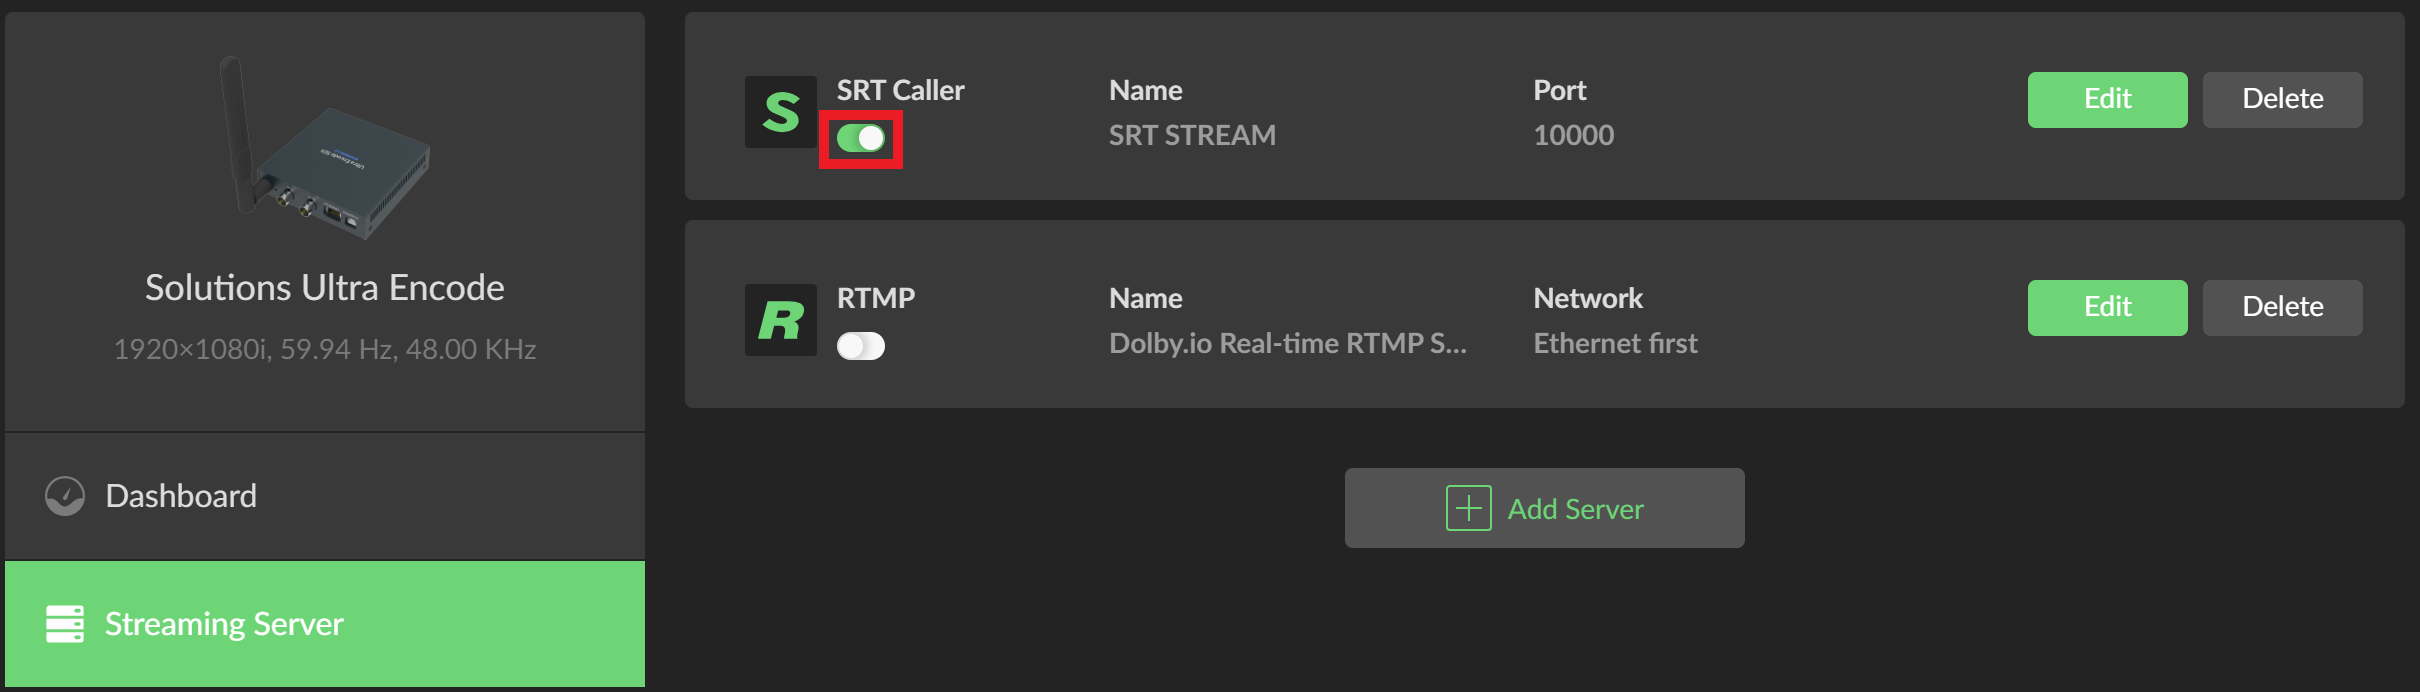Click the Add Server button label
Viewport: 2420px width, 692px height.
1575,509
